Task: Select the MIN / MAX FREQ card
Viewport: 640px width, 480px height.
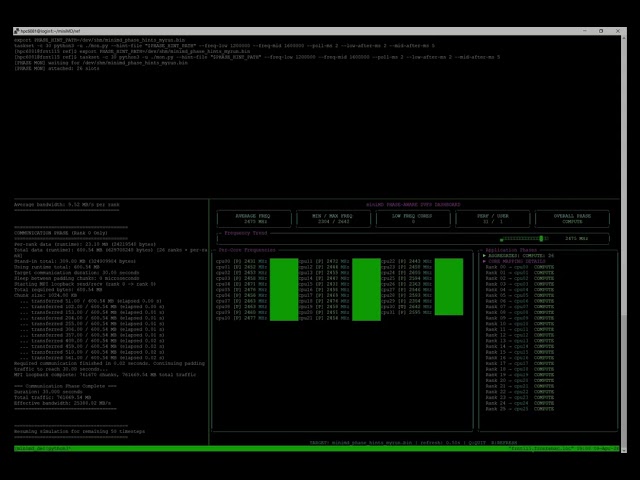Action: point(333,219)
